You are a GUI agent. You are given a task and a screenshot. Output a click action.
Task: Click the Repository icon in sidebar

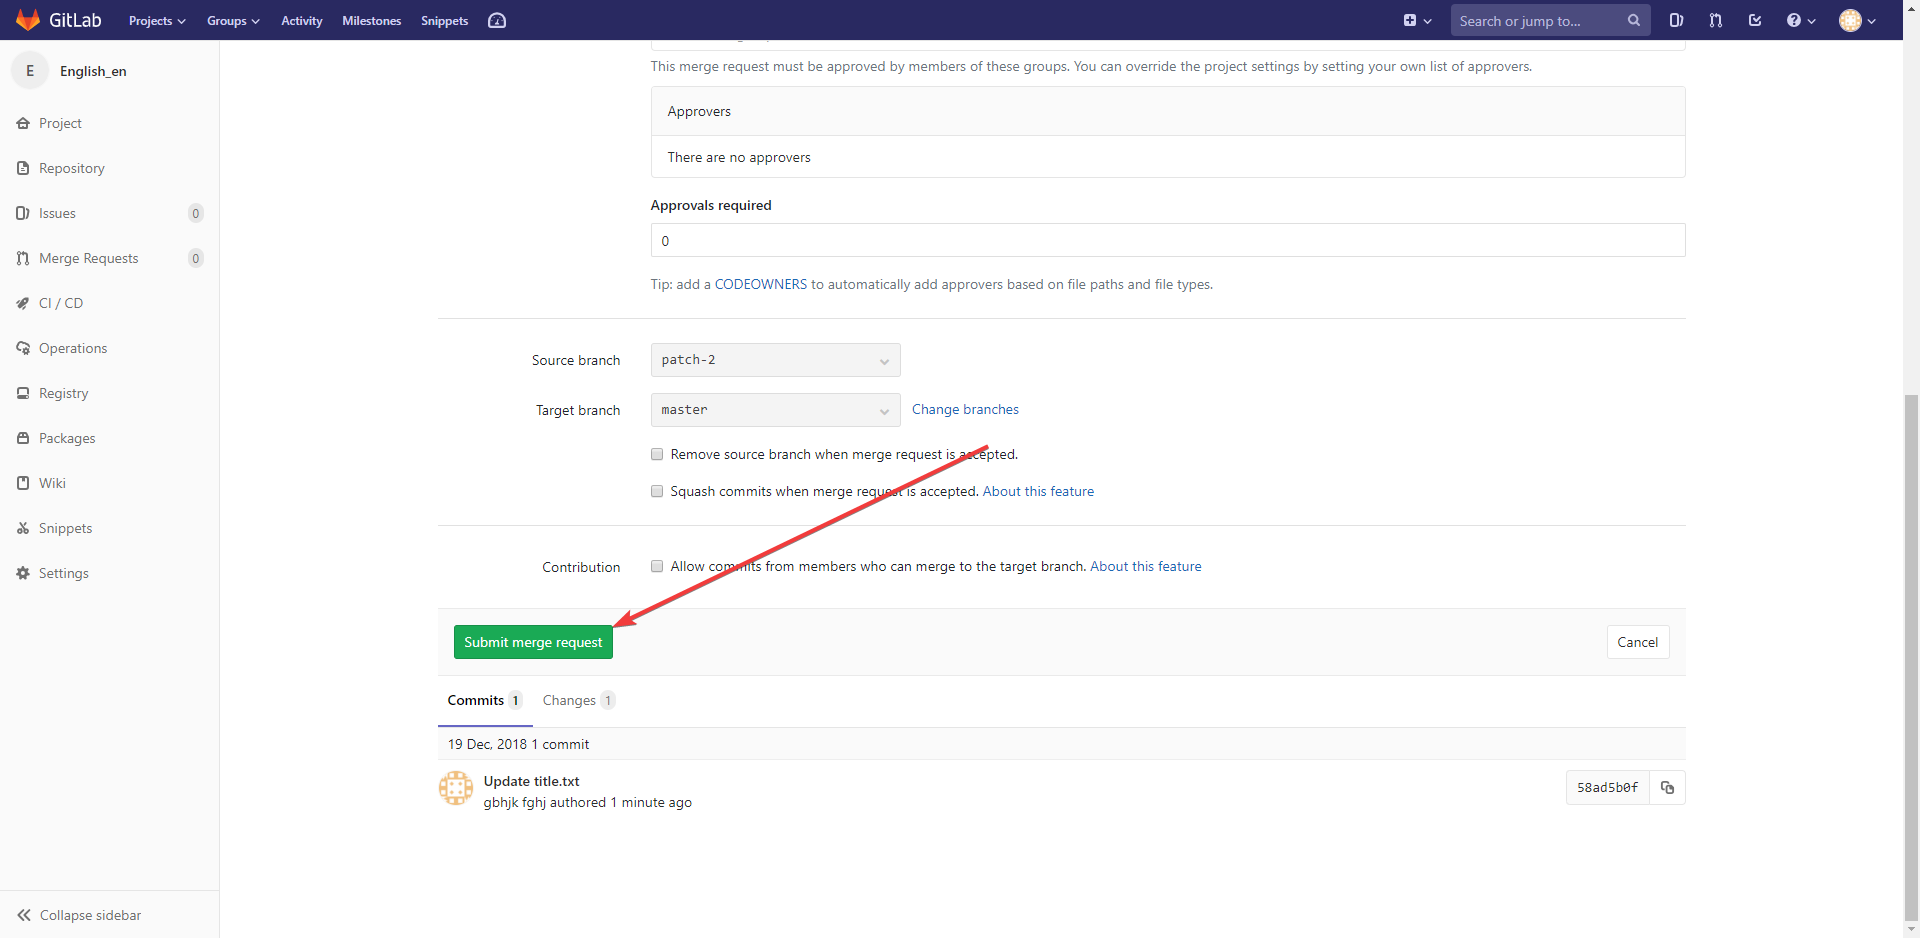(23, 168)
